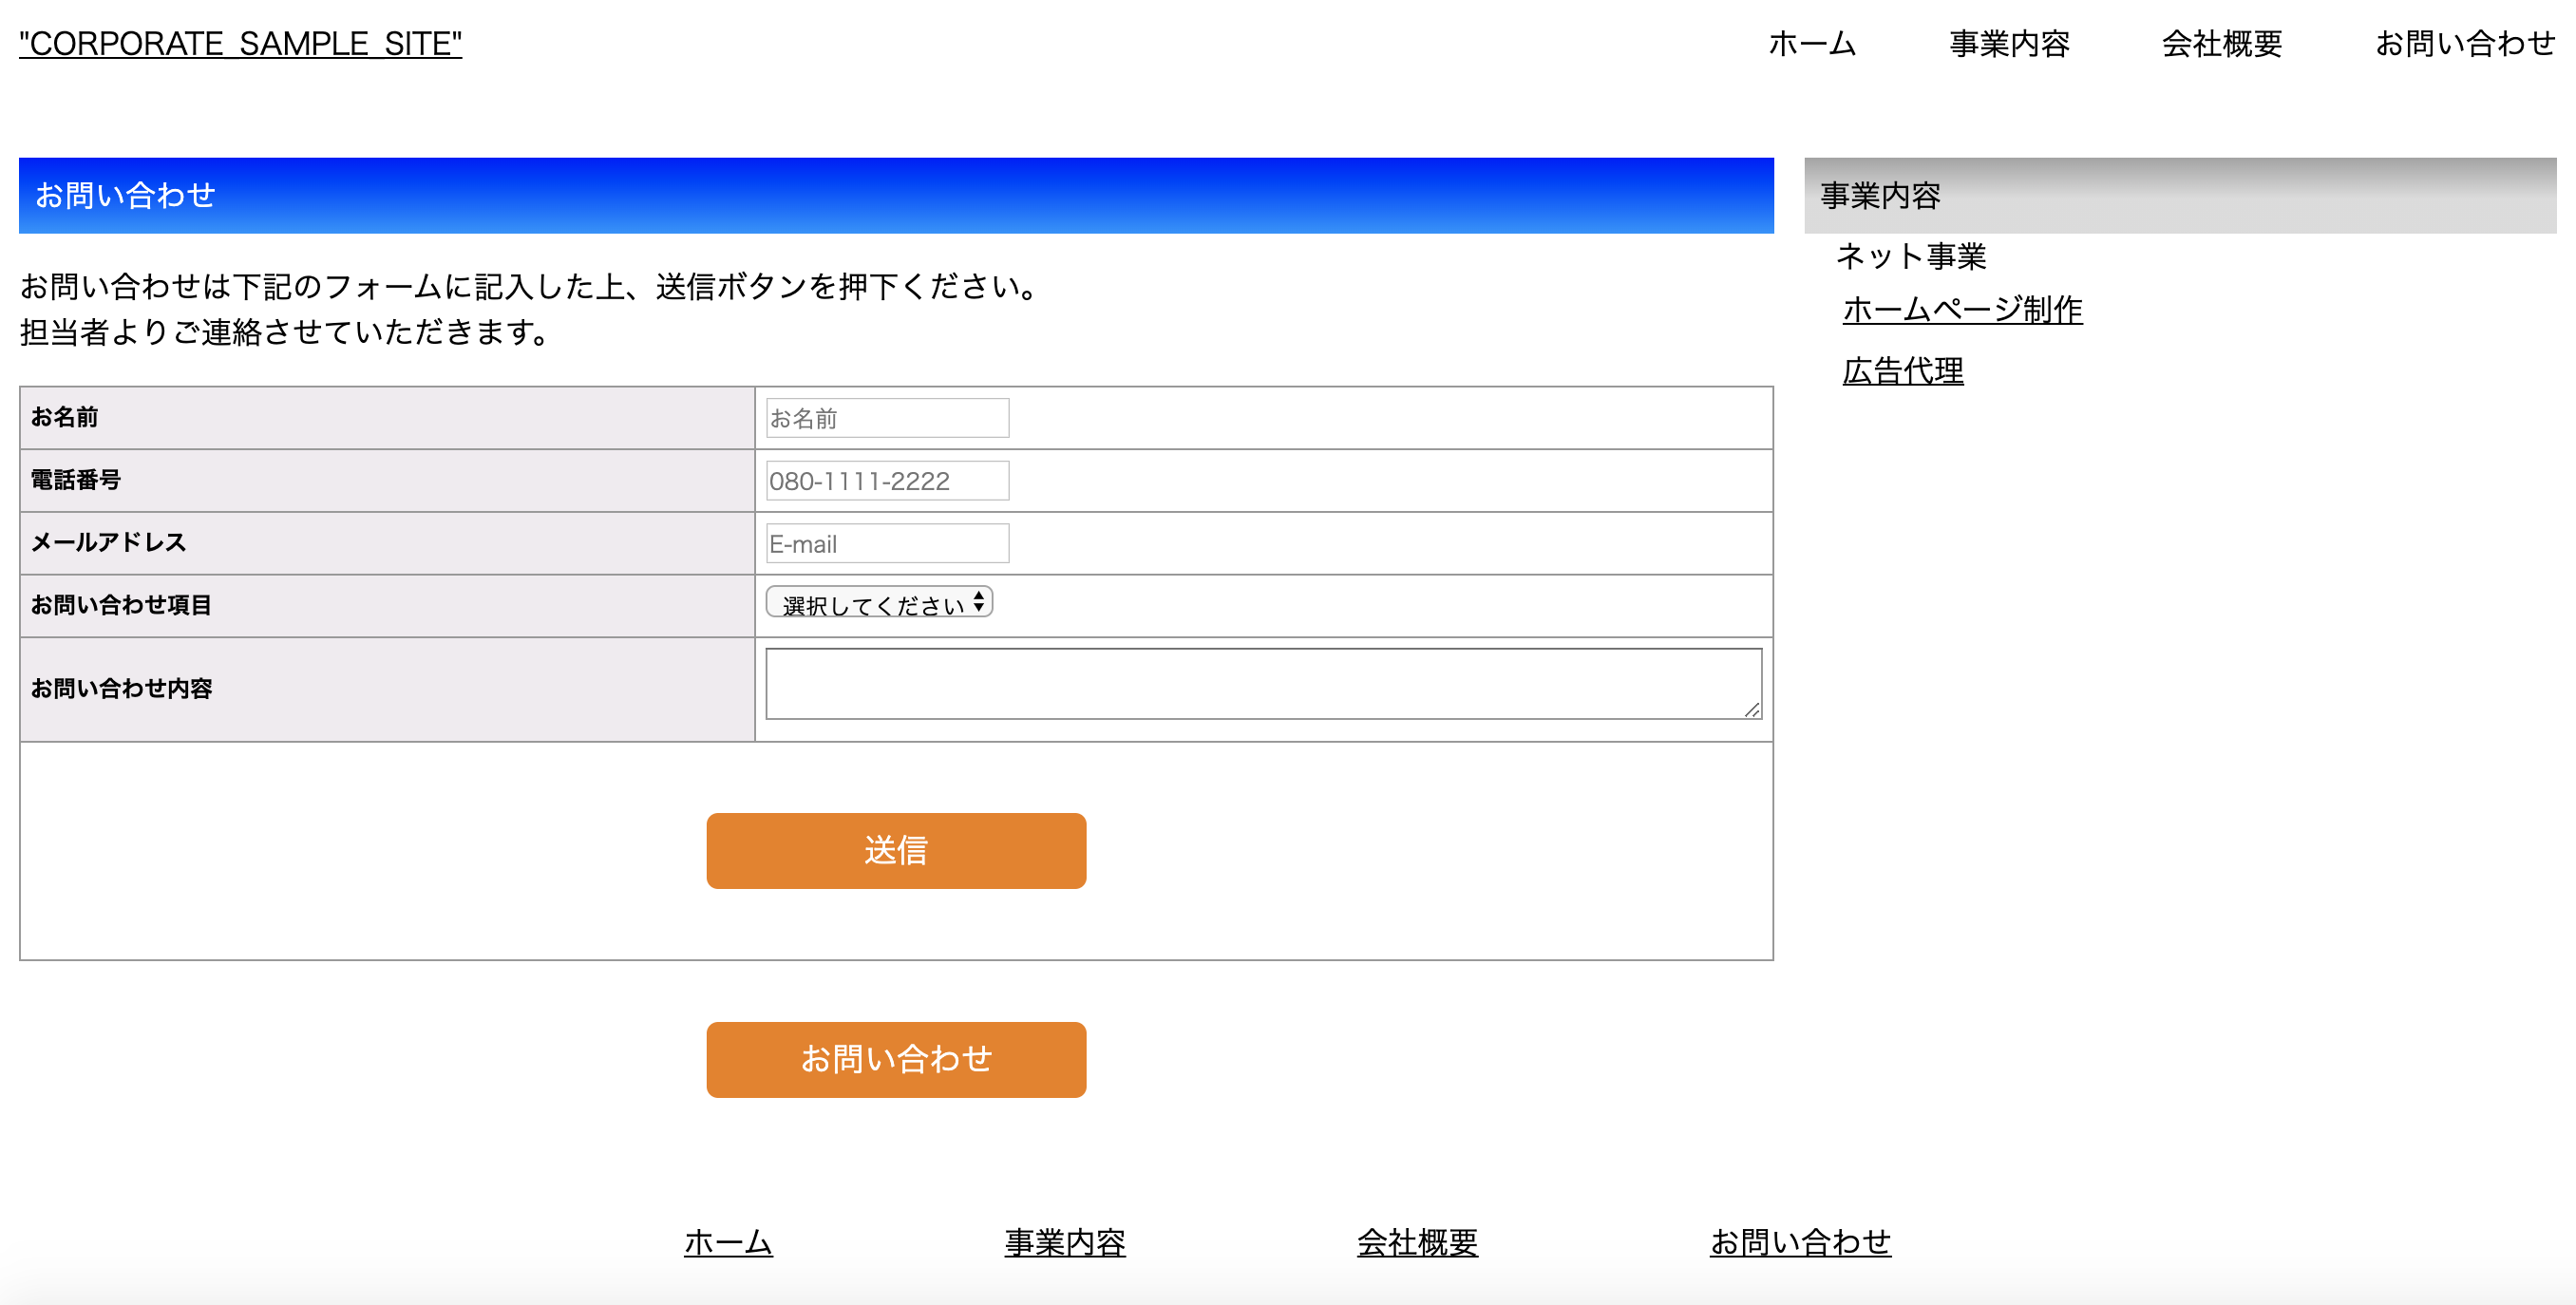This screenshot has height=1305, width=2576.
Task: Click the CORPORATE SAMPLE SITE title link
Action: (240, 42)
